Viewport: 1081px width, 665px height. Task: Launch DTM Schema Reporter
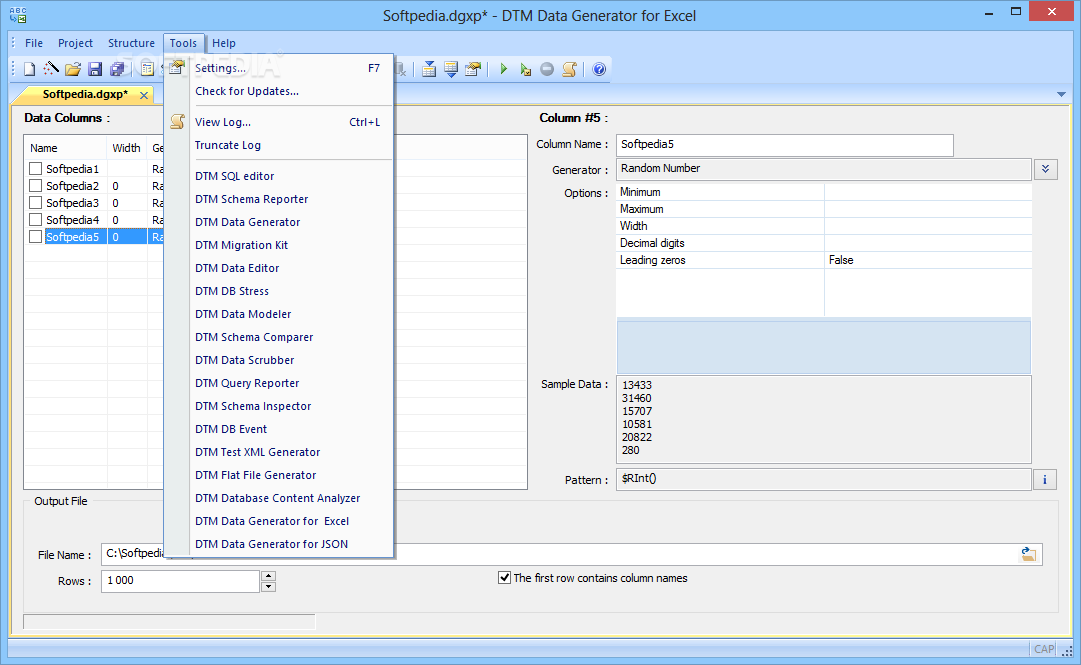pos(279,199)
